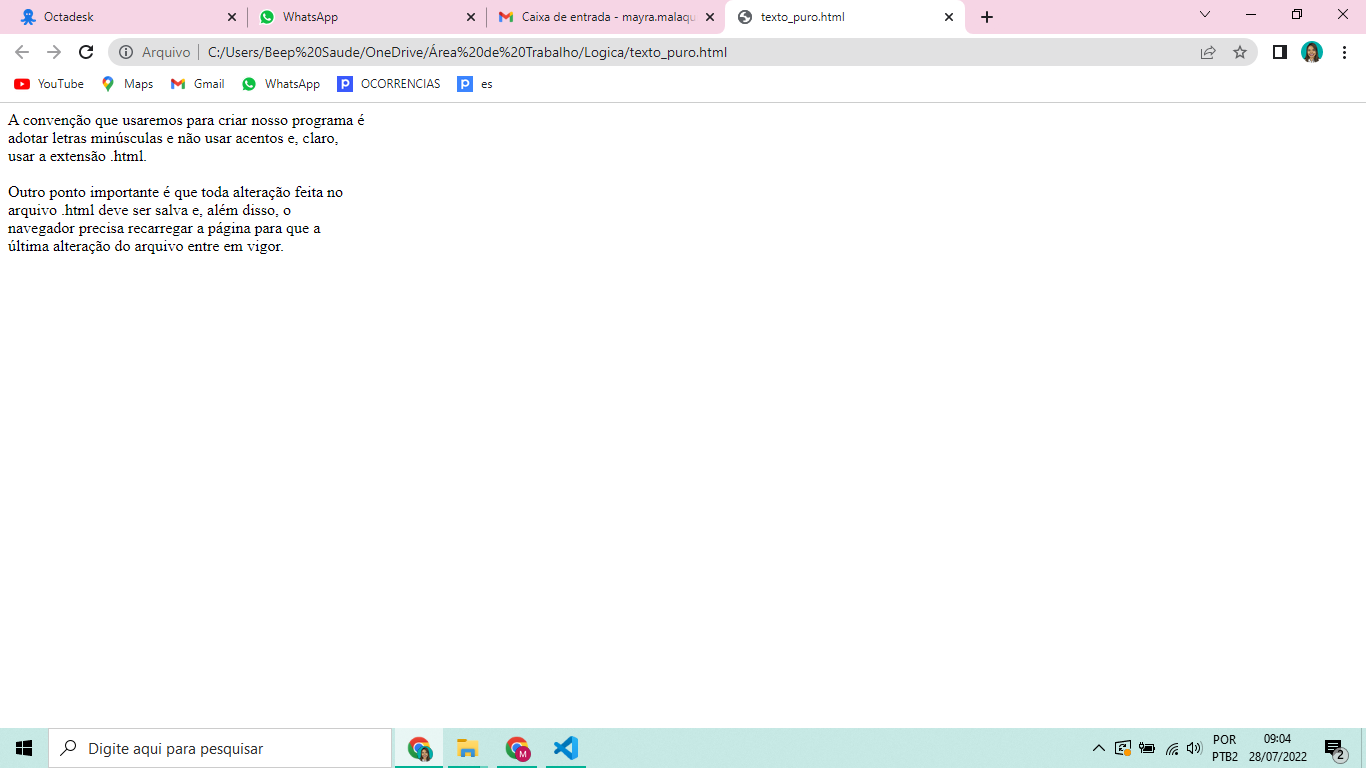Open the battery status icon
Image resolution: width=1366 pixels, height=768 pixels.
pyautogui.click(x=1147, y=748)
